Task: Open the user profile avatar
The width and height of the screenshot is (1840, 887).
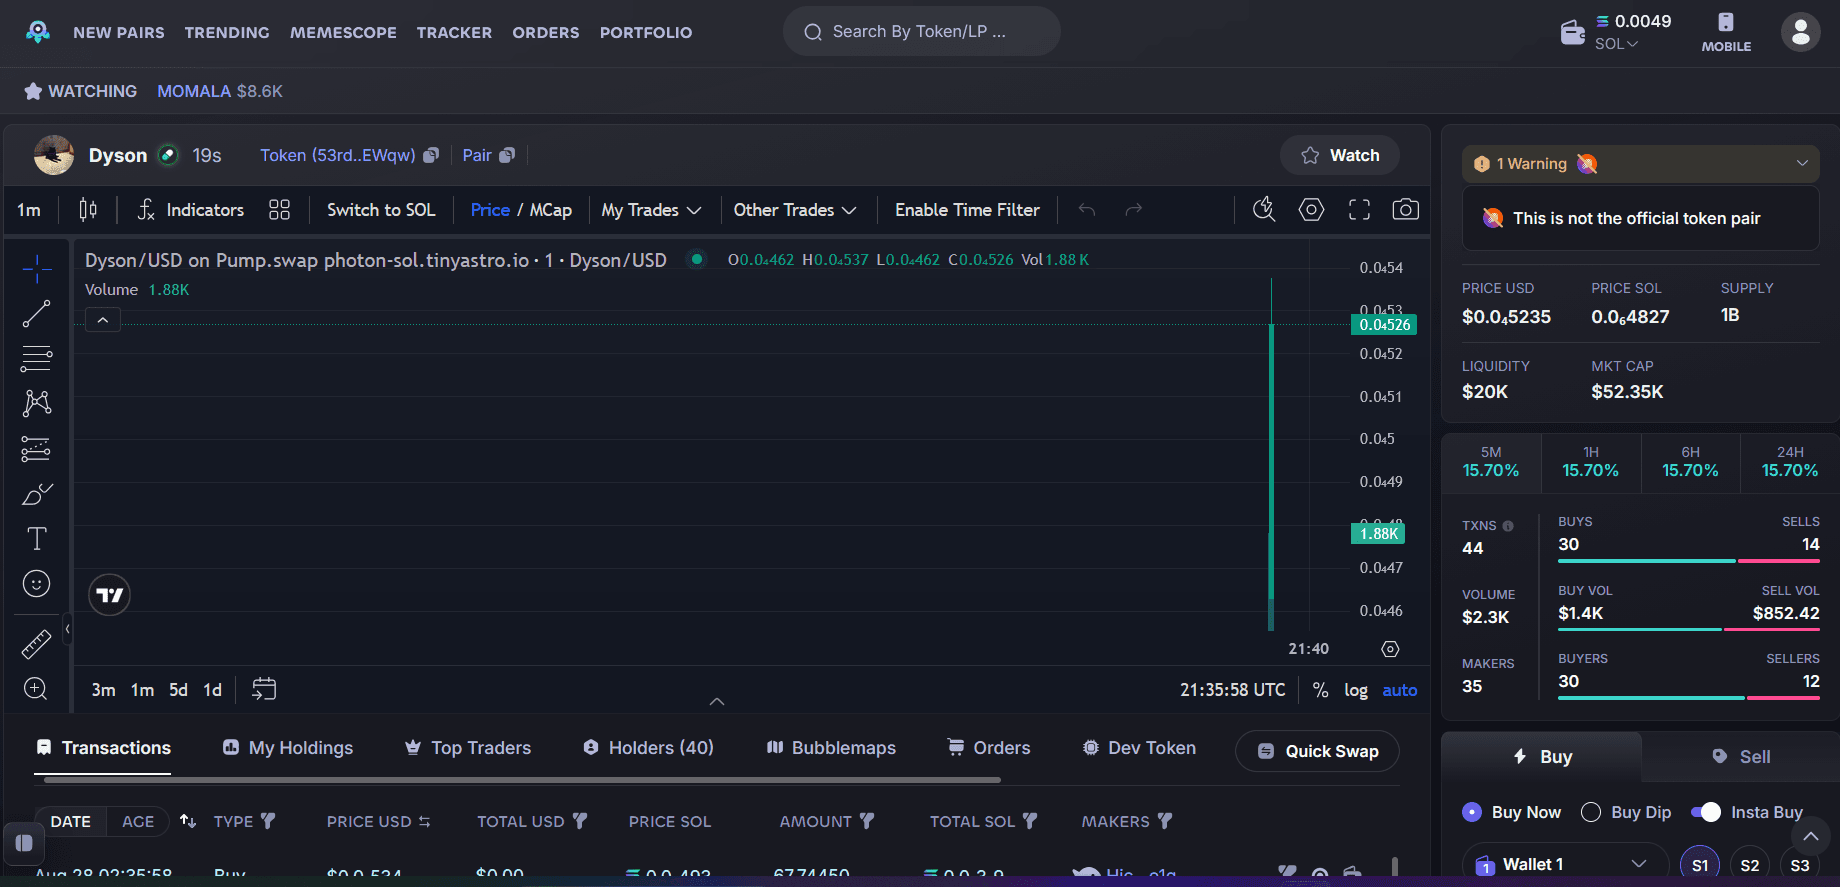Action: coord(1801,33)
